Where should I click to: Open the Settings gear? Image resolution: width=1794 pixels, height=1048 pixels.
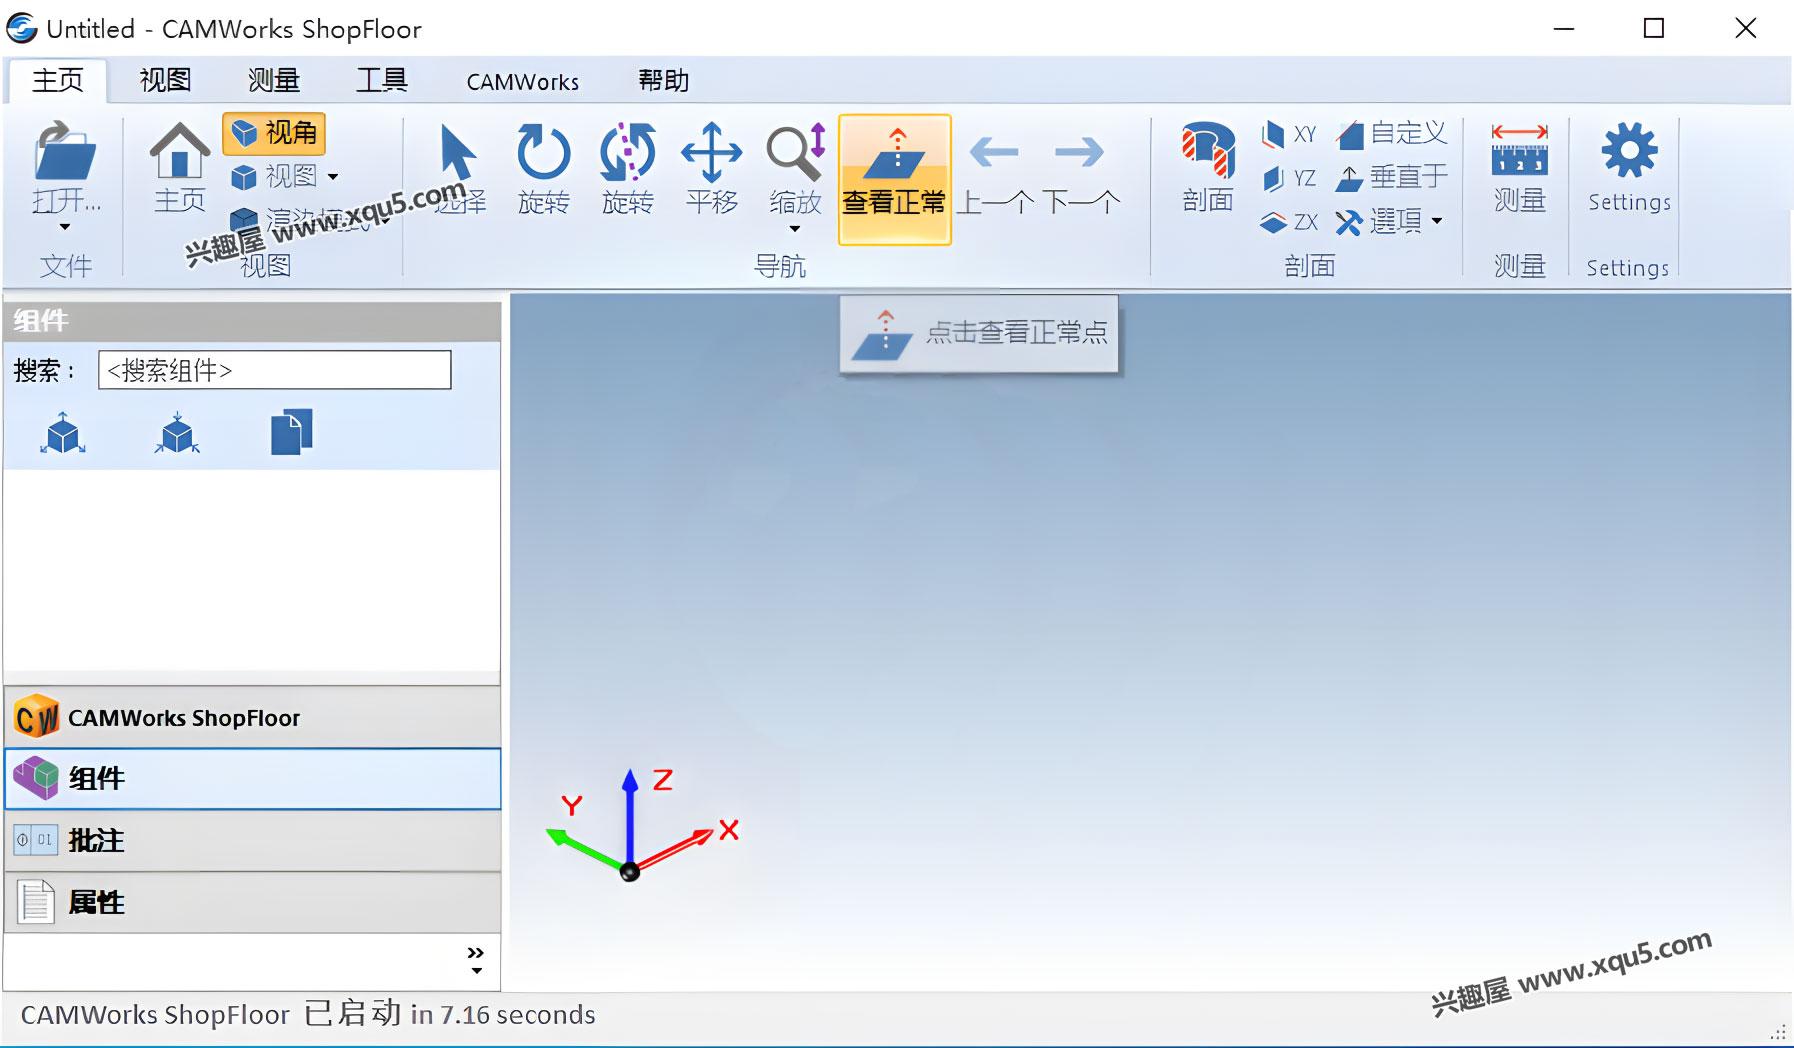(x=1629, y=167)
